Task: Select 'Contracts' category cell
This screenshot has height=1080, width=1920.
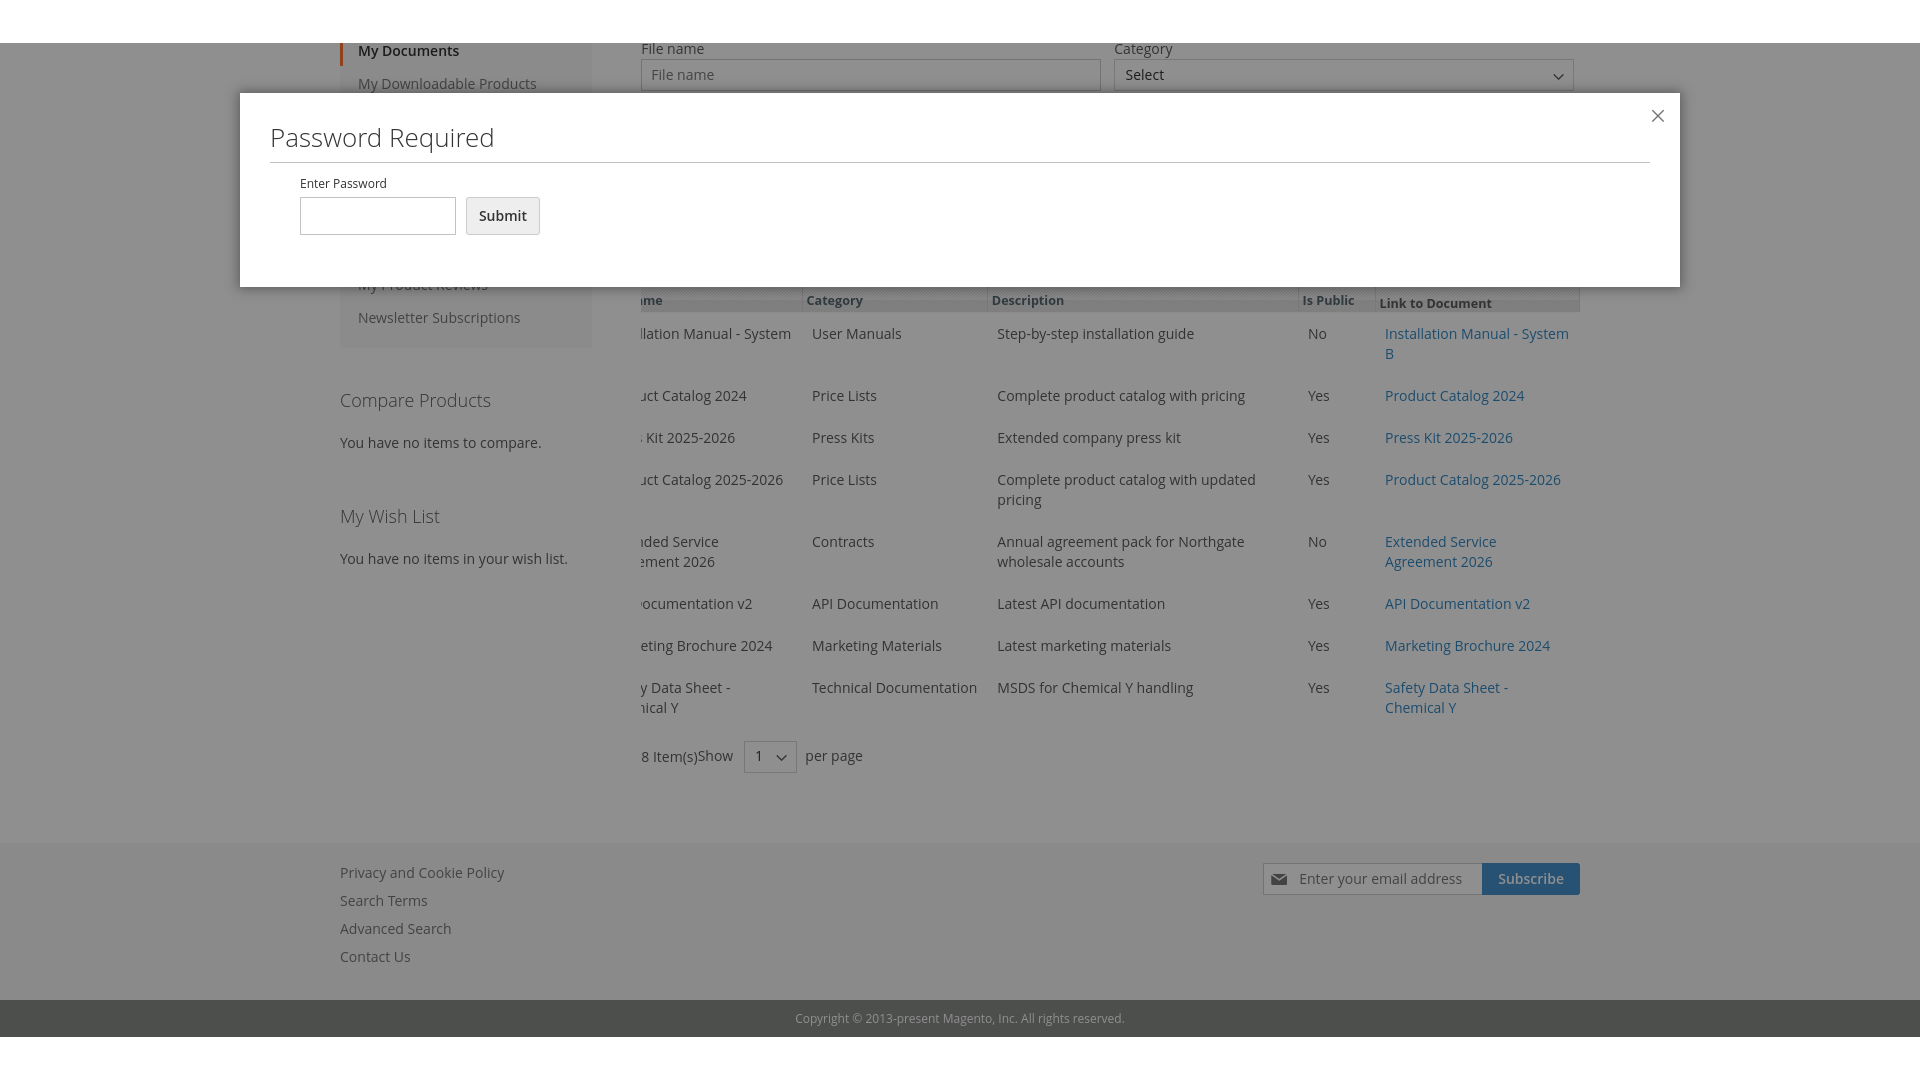Action: [843, 542]
